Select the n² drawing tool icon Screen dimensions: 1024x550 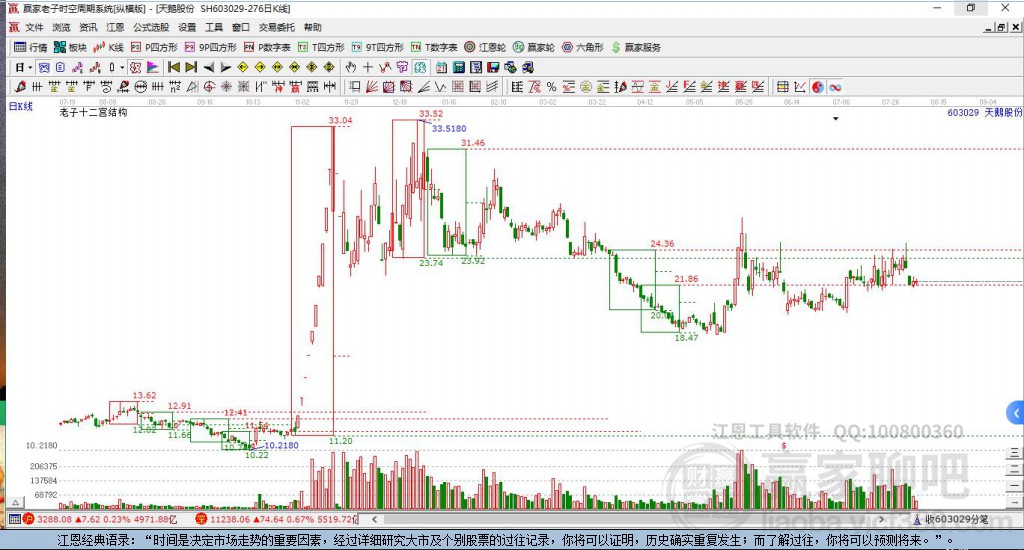coord(174,87)
